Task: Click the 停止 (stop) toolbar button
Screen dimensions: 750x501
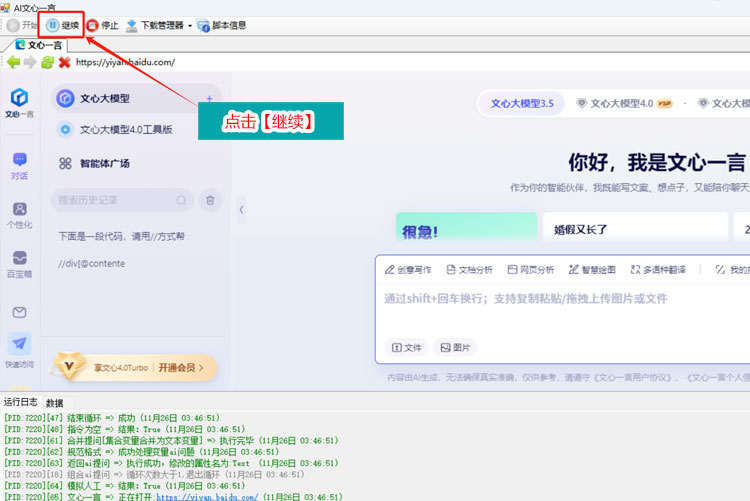Action: 102,25
